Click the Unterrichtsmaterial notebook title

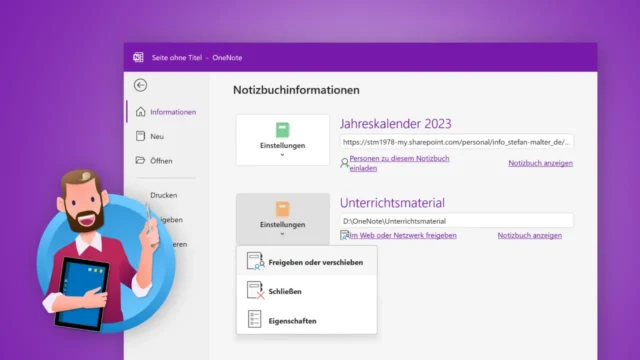(x=392, y=203)
